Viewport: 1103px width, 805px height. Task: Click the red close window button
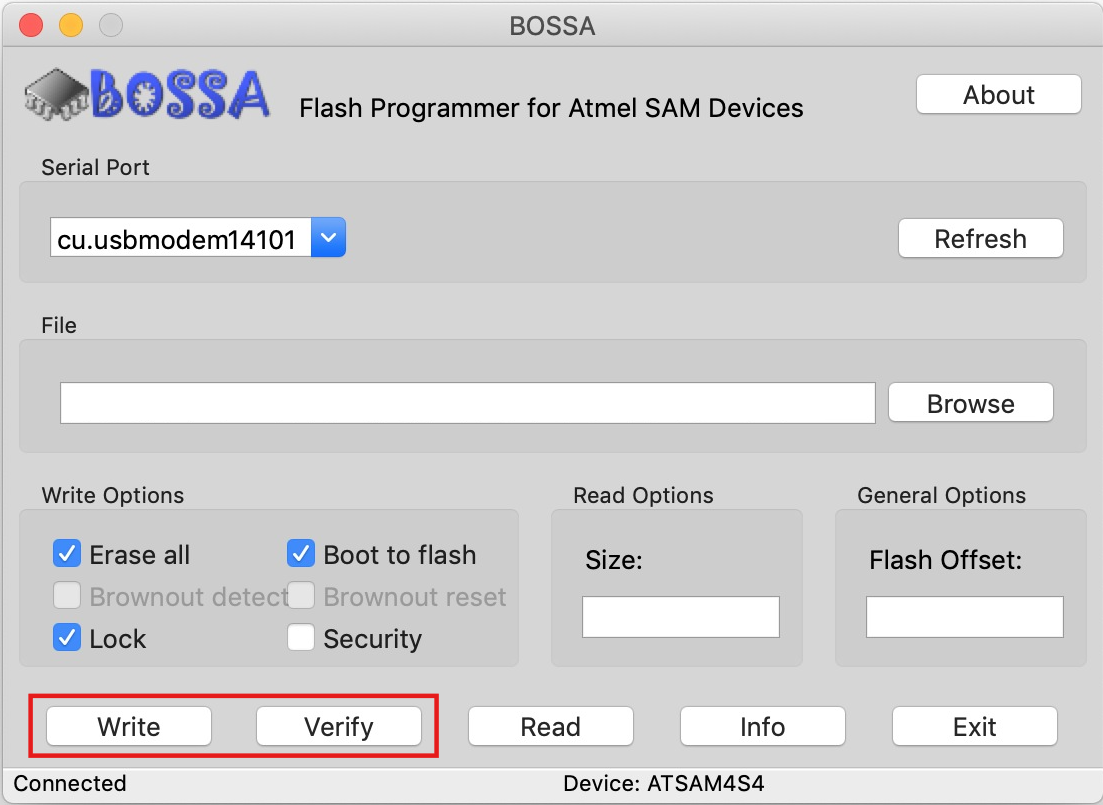[x=31, y=25]
